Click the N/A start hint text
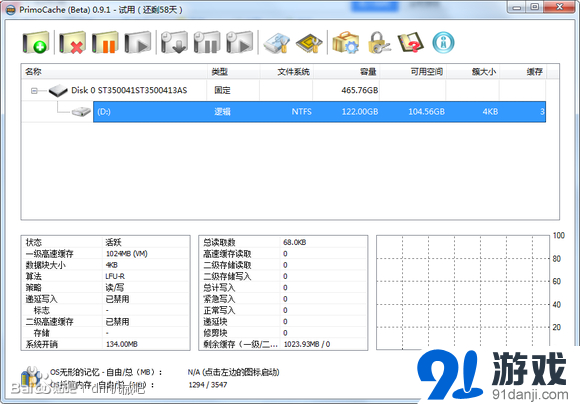 233,372
